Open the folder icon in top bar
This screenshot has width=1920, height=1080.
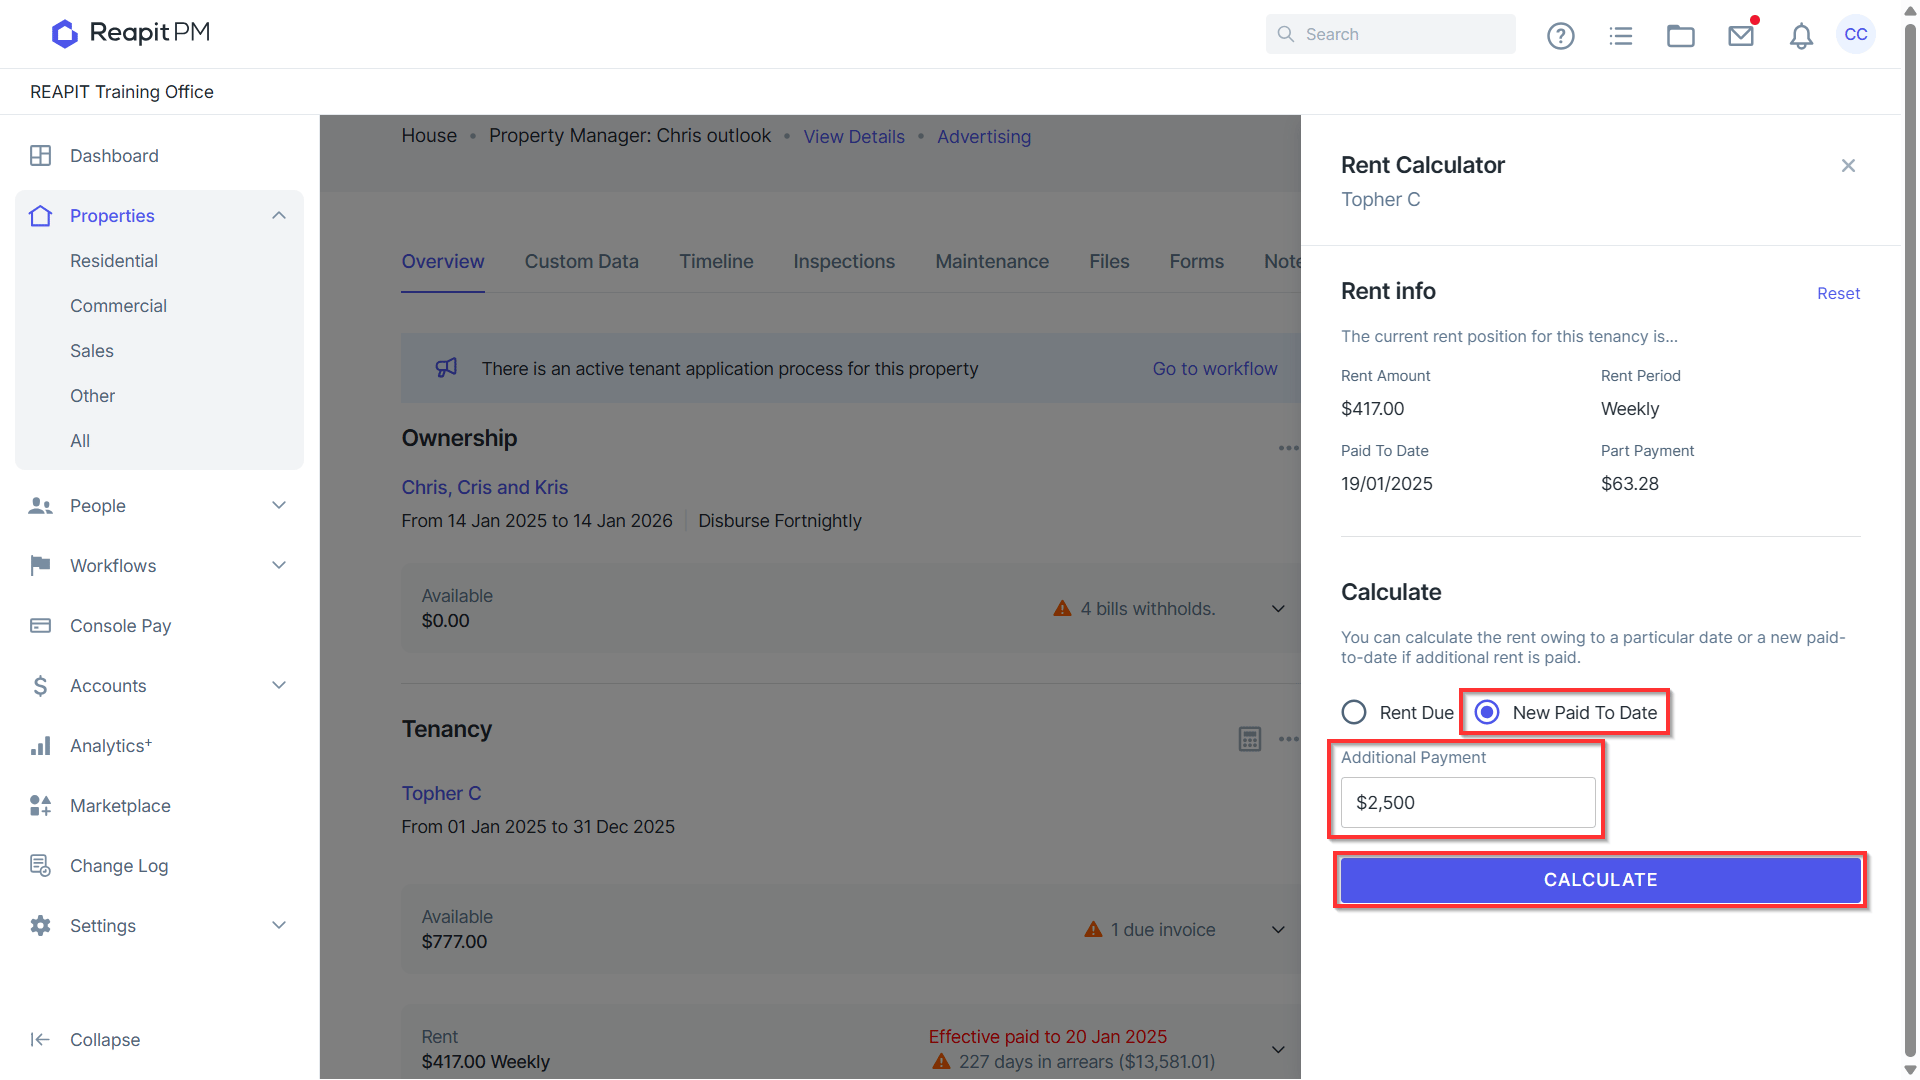click(x=1681, y=36)
